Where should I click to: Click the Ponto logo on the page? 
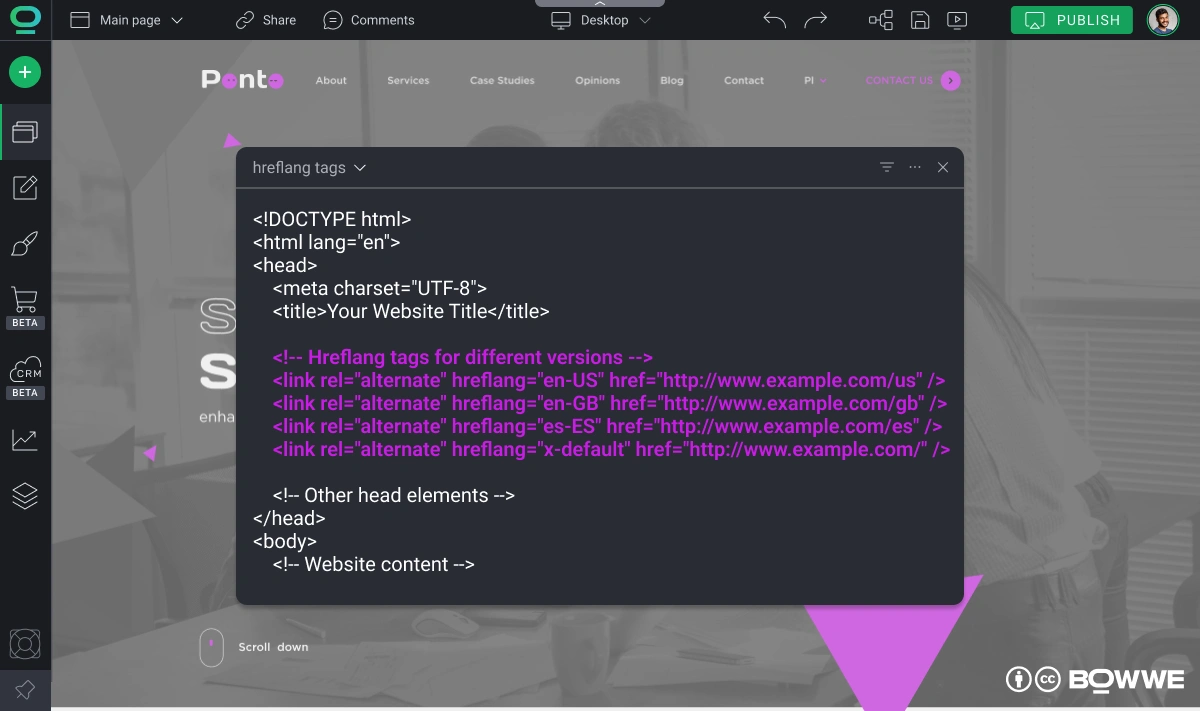[x=242, y=80]
